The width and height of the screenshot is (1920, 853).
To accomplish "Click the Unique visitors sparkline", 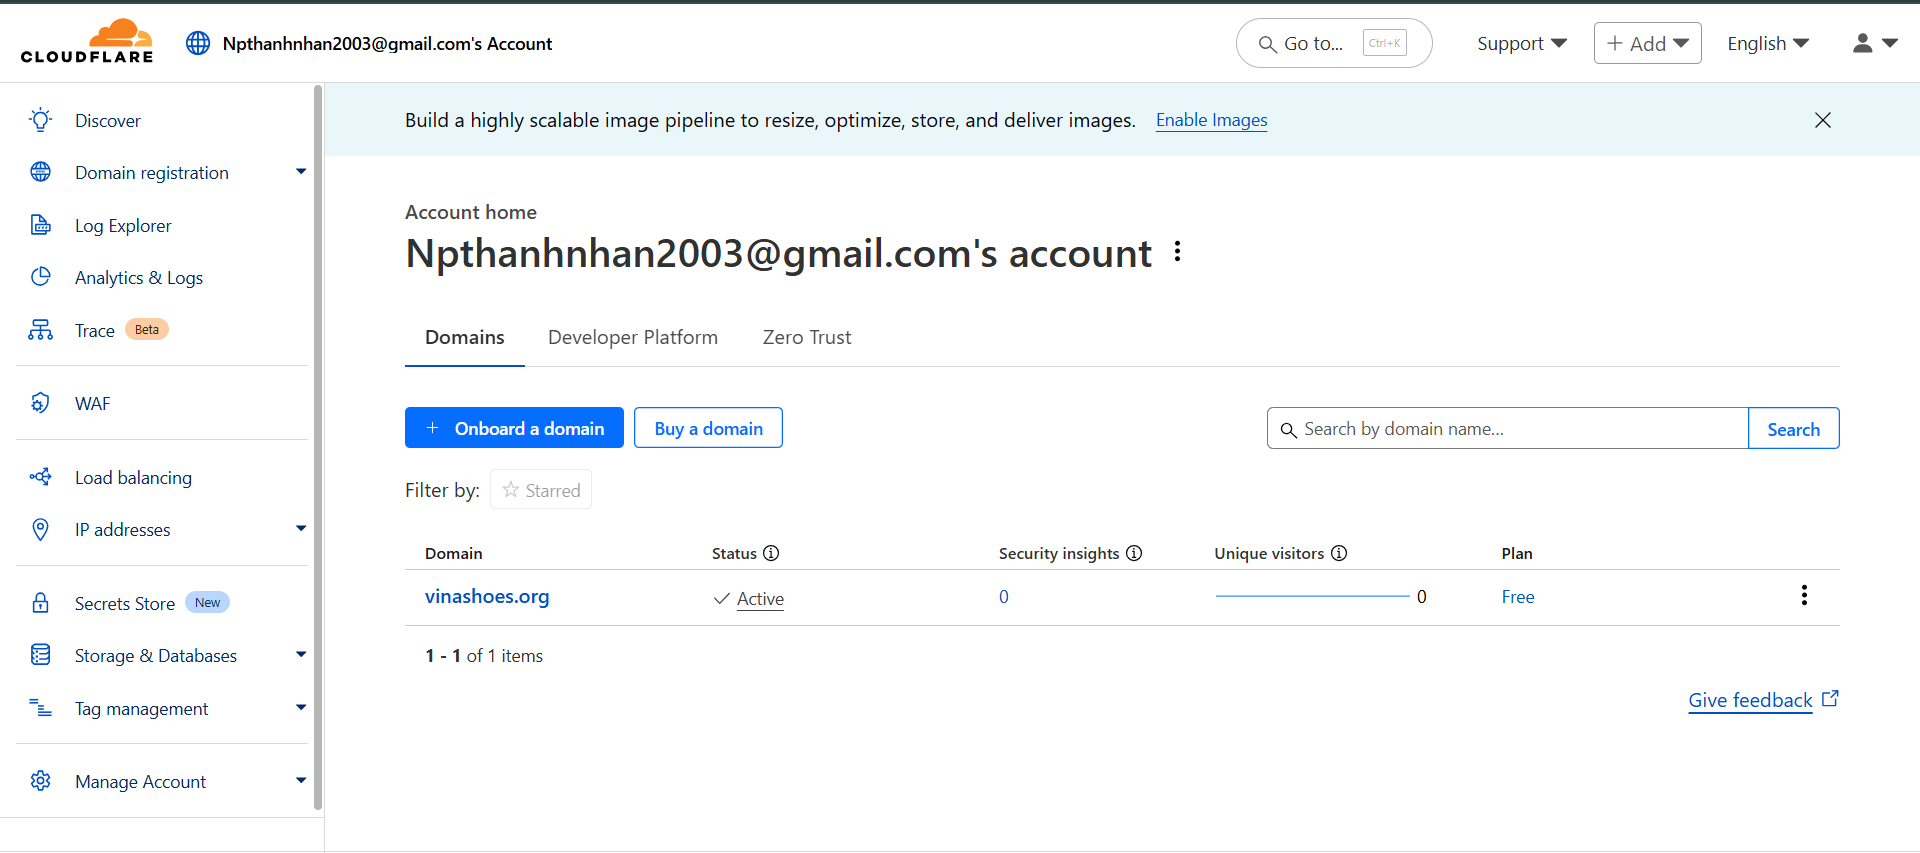I will pos(1312,596).
